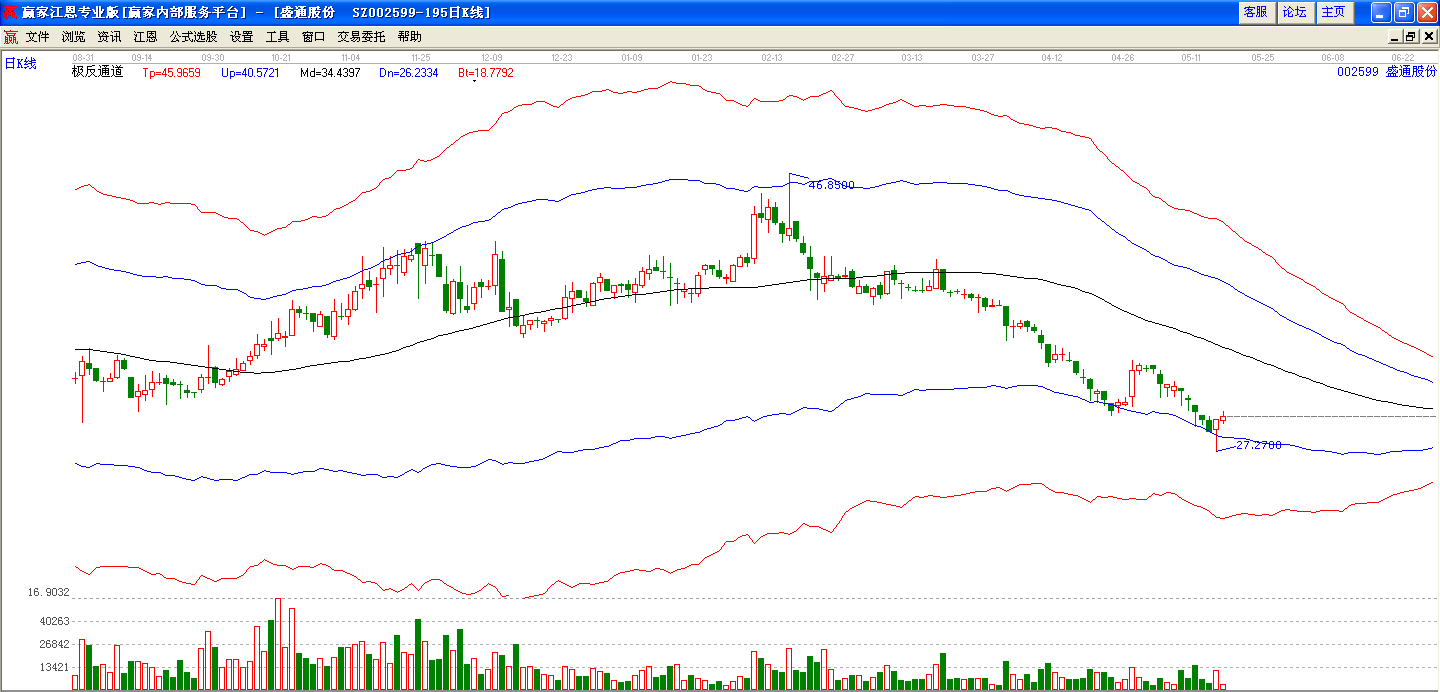Click the 04-12 date on the time axis

click(1052, 58)
